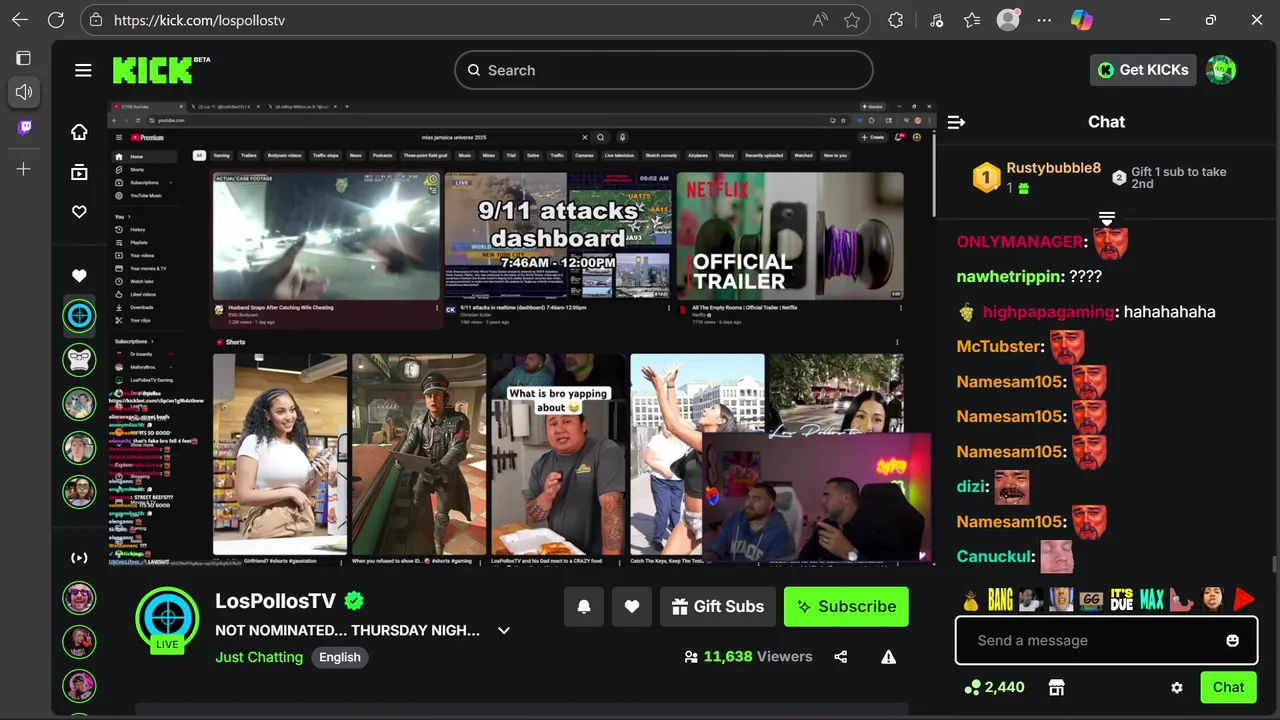Add new tab with plus icon
Image resolution: width=1280 pixels, height=720 pixels.
tap(24, 170)
